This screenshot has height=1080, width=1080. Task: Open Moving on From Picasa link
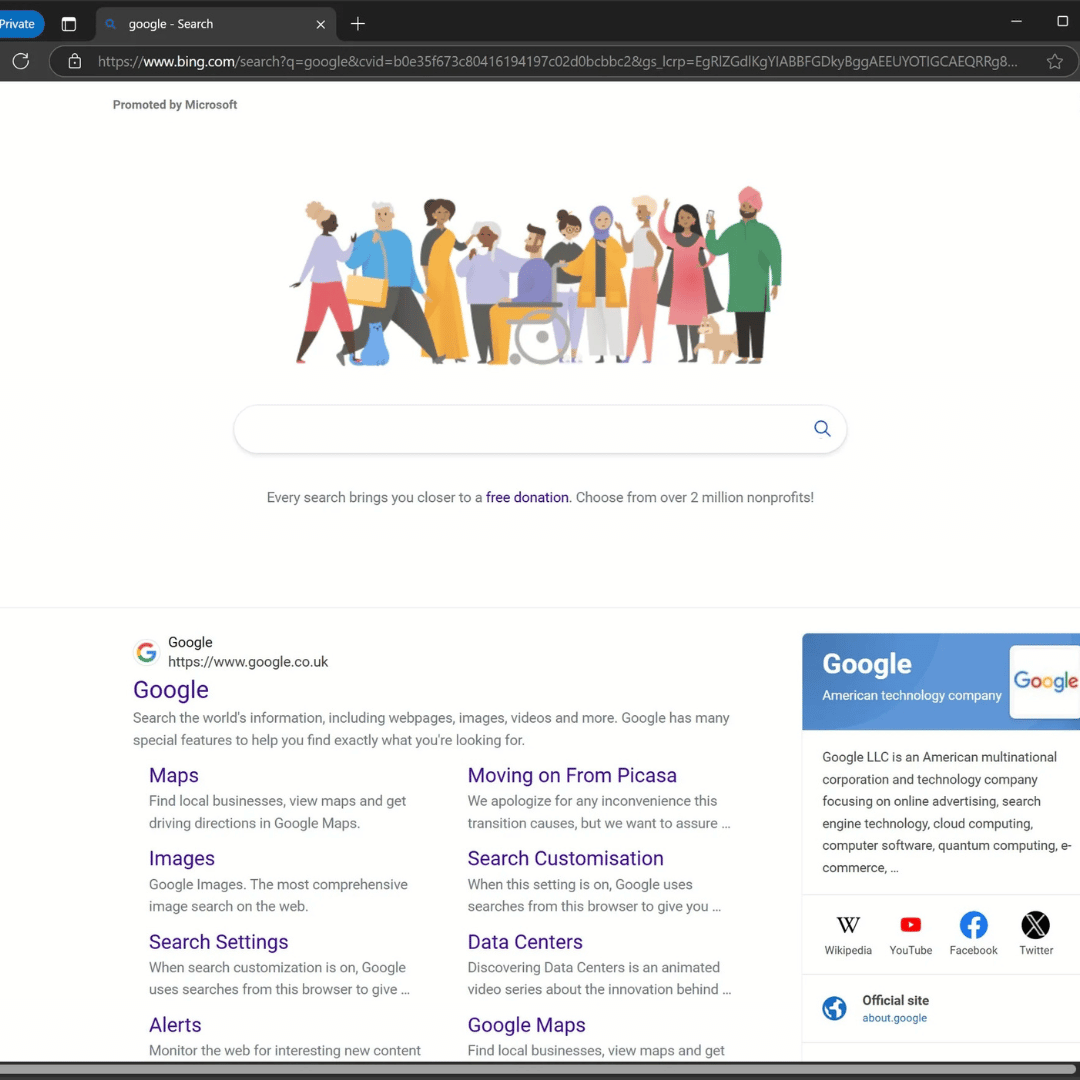coord(572,776)
